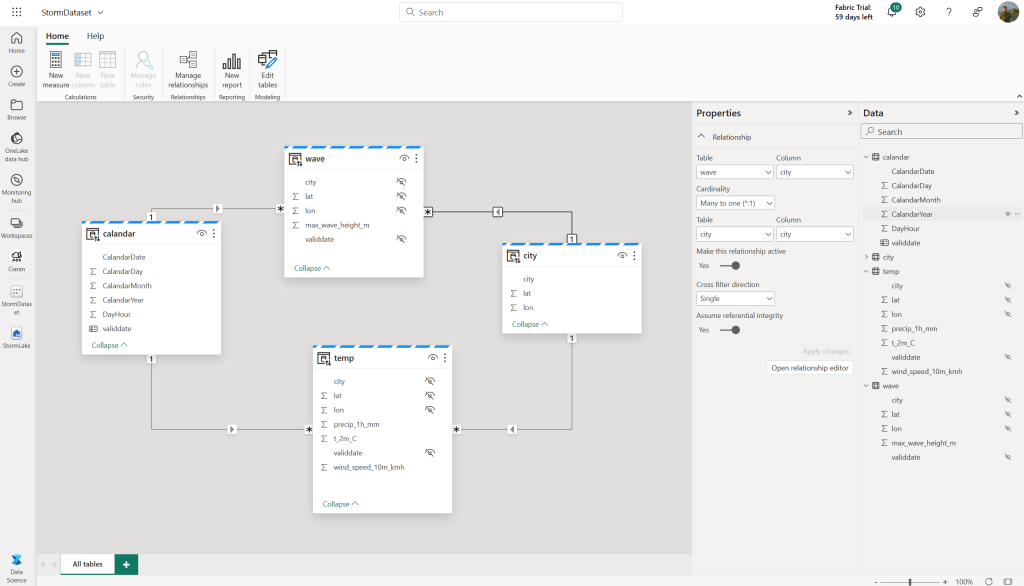Image resolution: width=1024 pixels, height=586 pixels.
Task: Collapse calandar table in Data pane
Action: [867, 157]
